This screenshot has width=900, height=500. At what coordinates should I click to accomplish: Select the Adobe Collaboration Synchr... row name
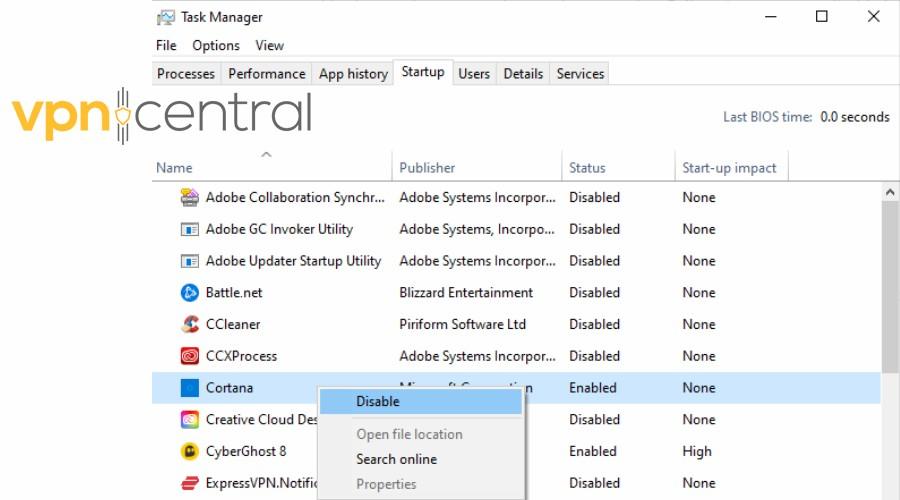coord(295,197)
